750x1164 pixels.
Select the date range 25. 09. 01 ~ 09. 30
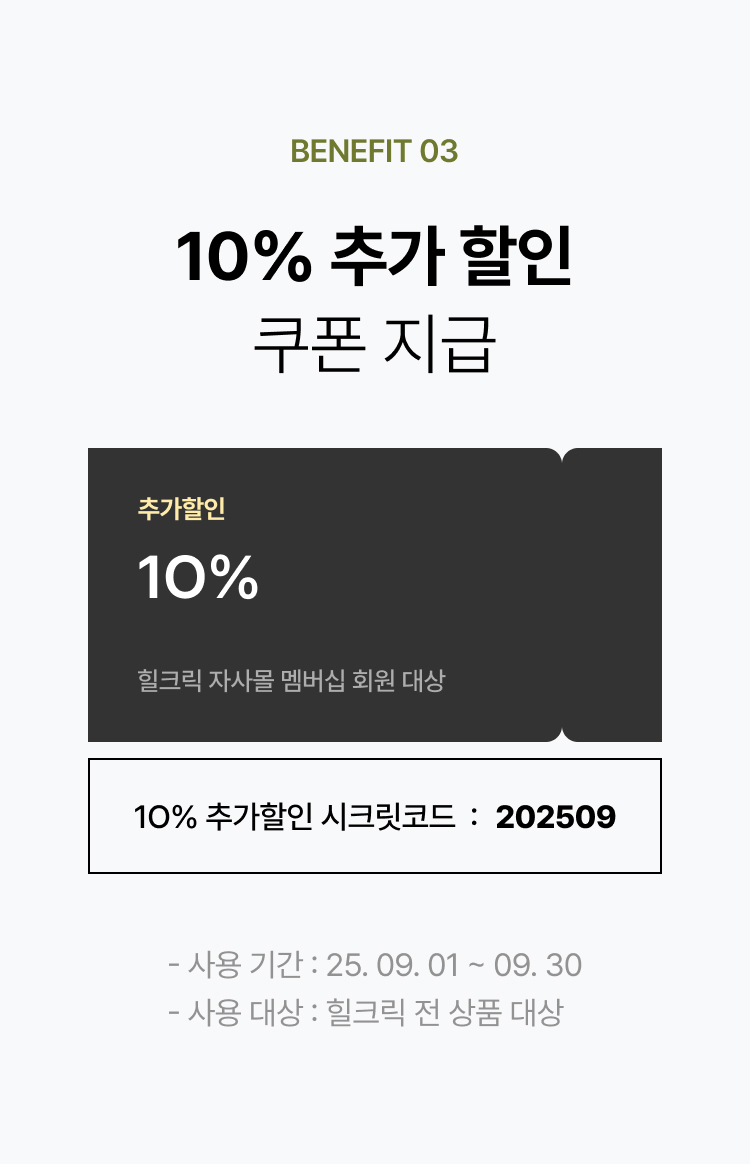(454, 965)
